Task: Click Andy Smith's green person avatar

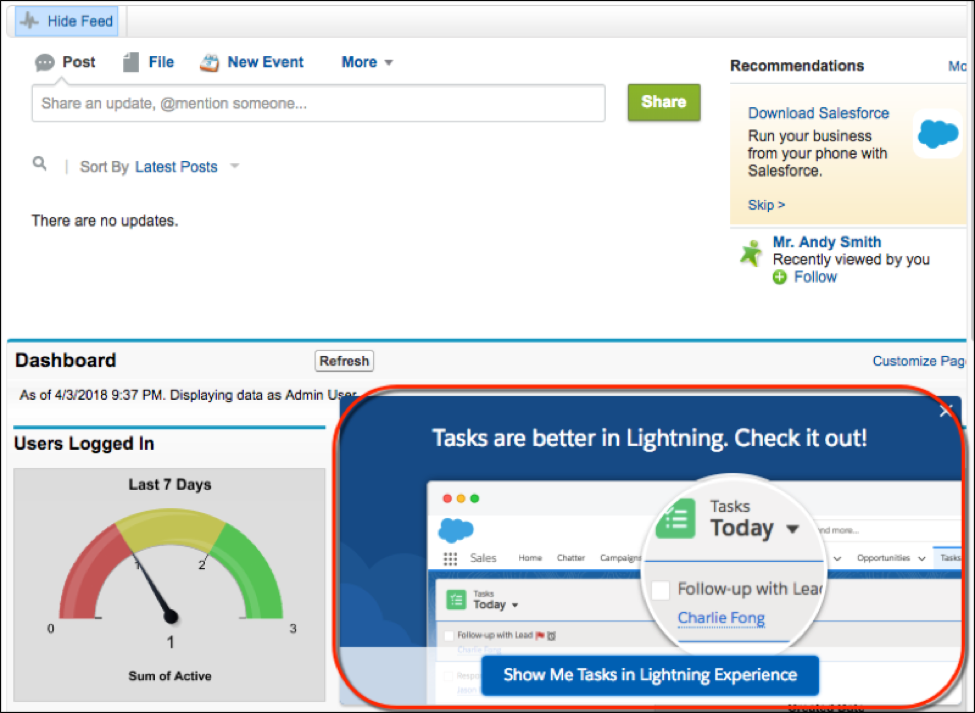Action: coord(751,253)
